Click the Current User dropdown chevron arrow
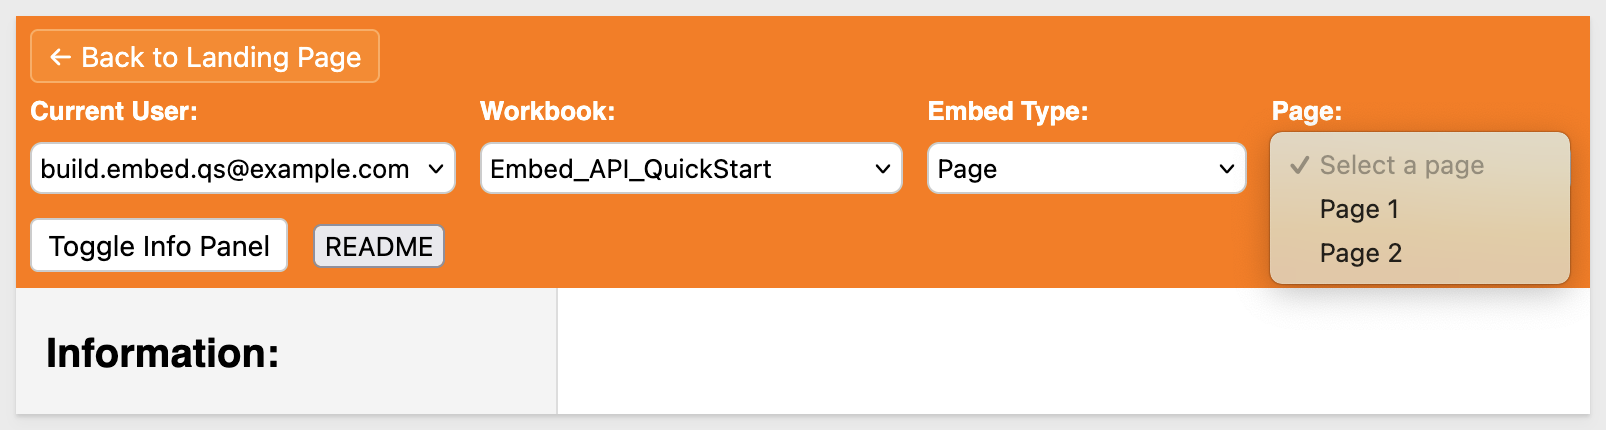 pyautogui.click(x=436, y=169)
